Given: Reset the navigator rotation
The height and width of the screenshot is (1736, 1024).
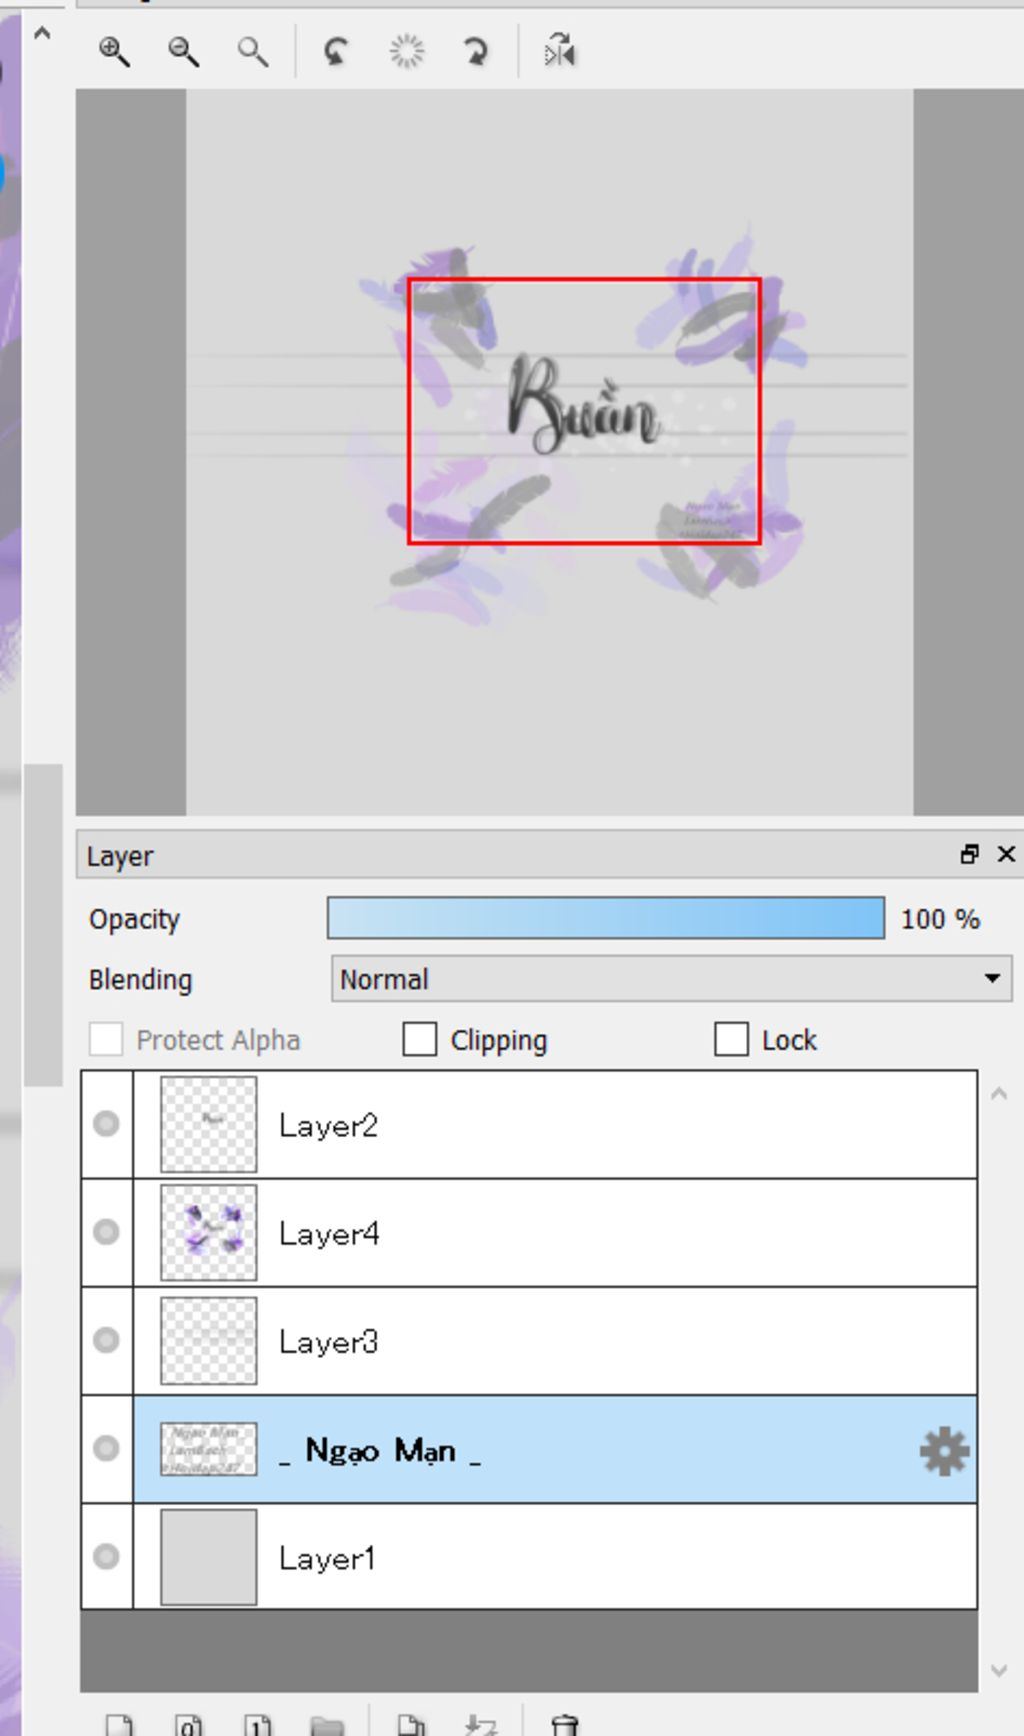Looking at the screenshot, I should tap(406, 51).
